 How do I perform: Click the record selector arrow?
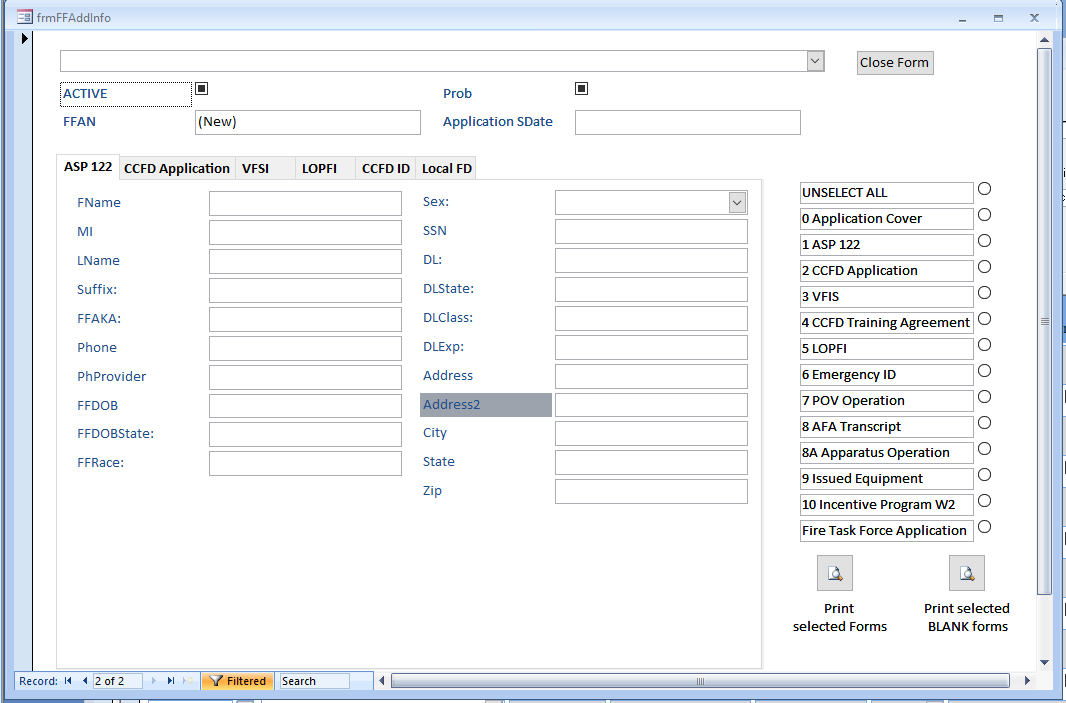coord(24,39)
